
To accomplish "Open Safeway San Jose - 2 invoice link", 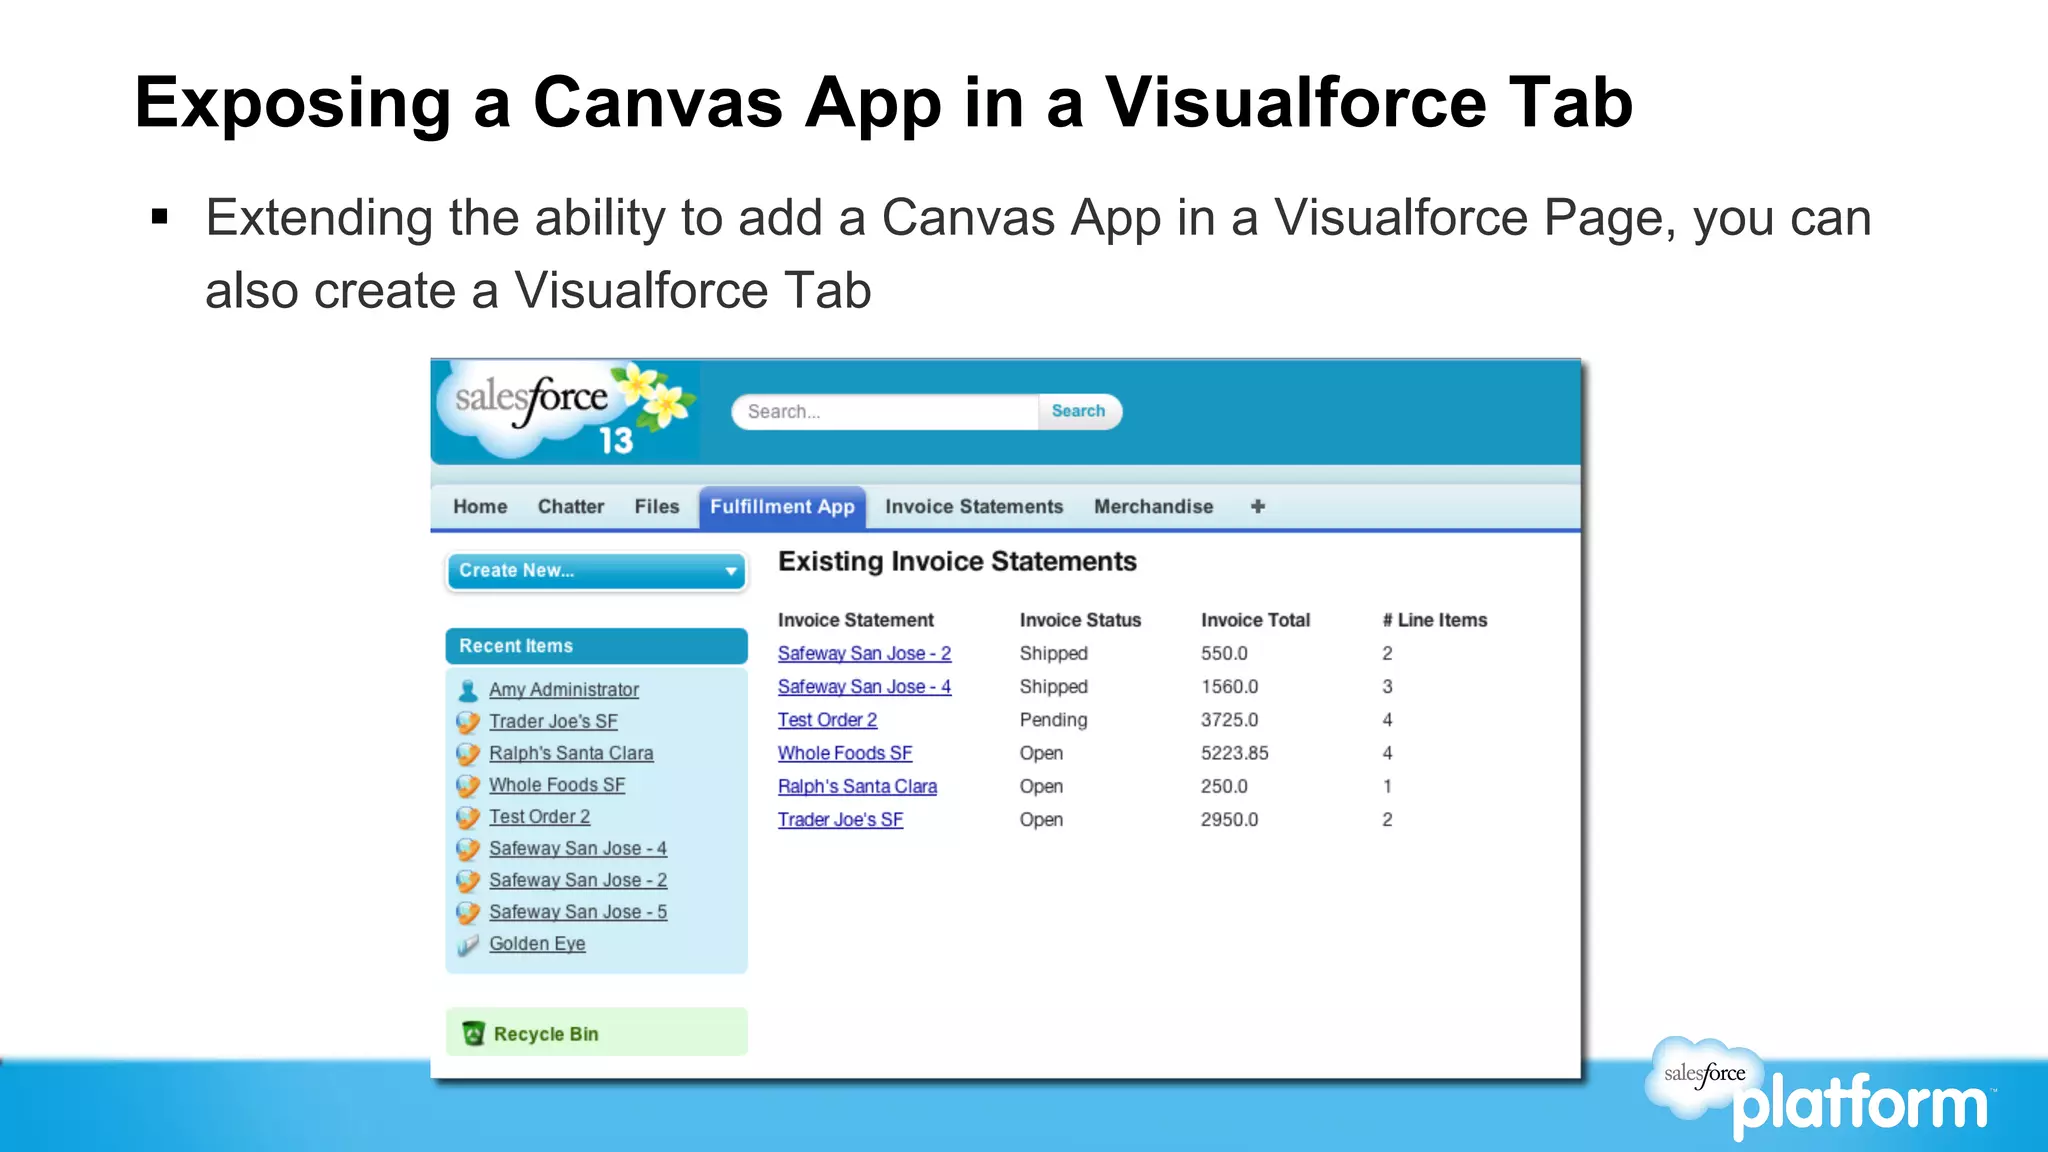I will (x=864, y=654).
